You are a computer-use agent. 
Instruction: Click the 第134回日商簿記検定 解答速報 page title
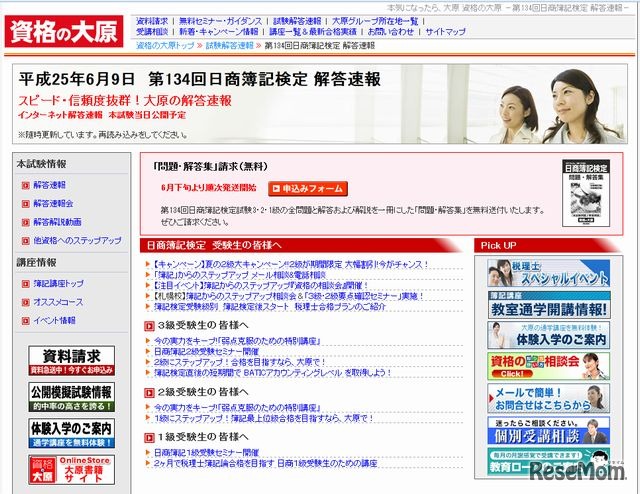click(264, 79)
